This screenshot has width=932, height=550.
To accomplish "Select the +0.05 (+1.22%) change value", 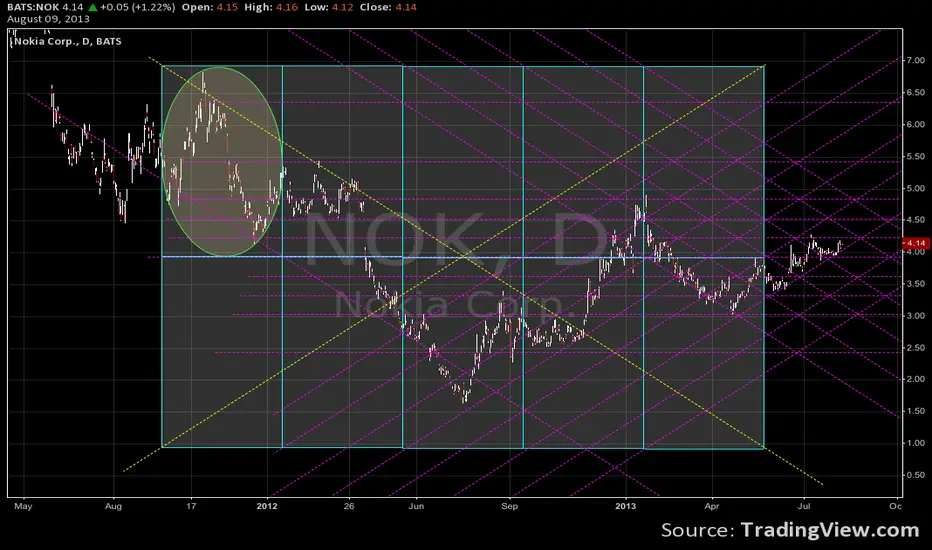I will point(137,7).
